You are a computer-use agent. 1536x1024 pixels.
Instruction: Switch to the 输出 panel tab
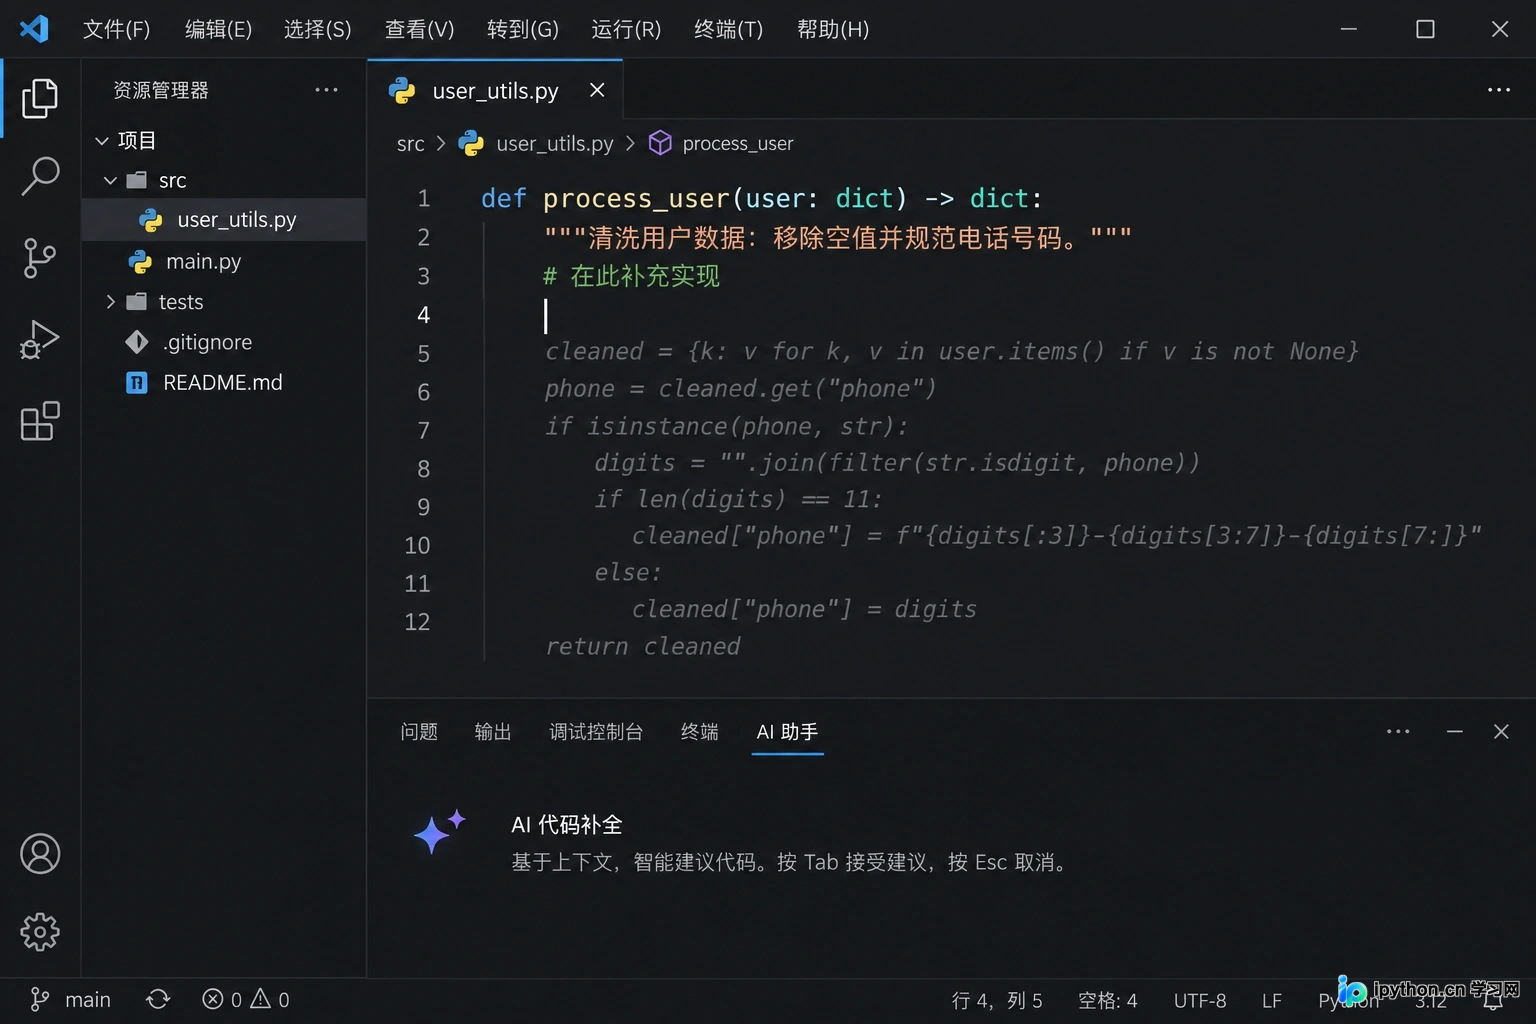coord(493,731)
